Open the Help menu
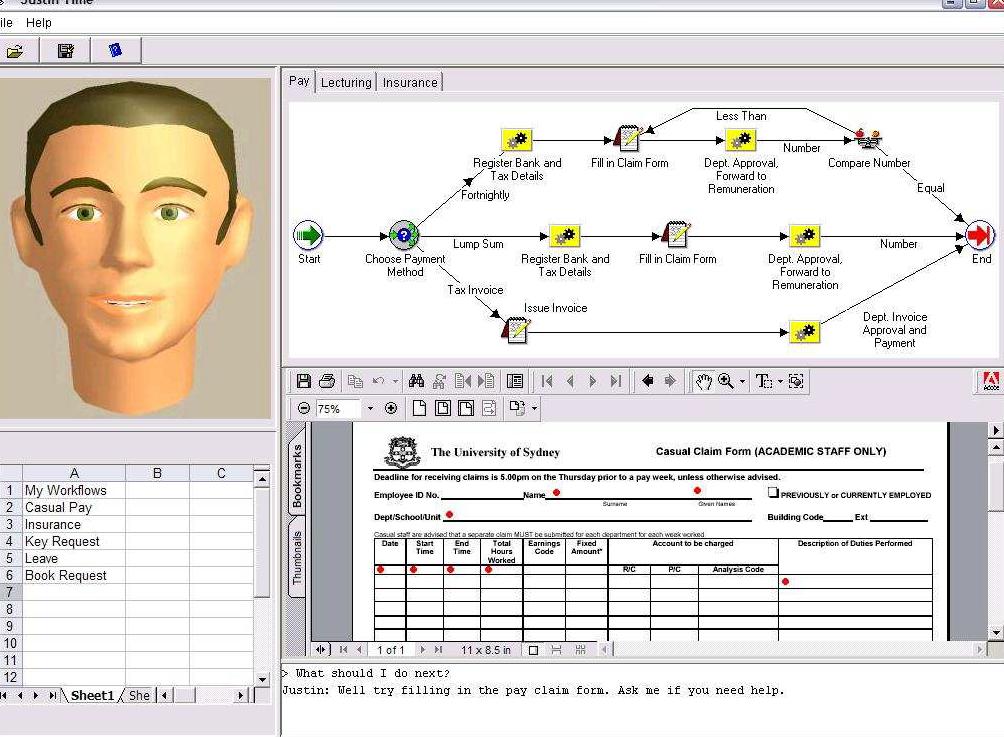The height and width of the screenshot is (737, 1004). [38, 23]
